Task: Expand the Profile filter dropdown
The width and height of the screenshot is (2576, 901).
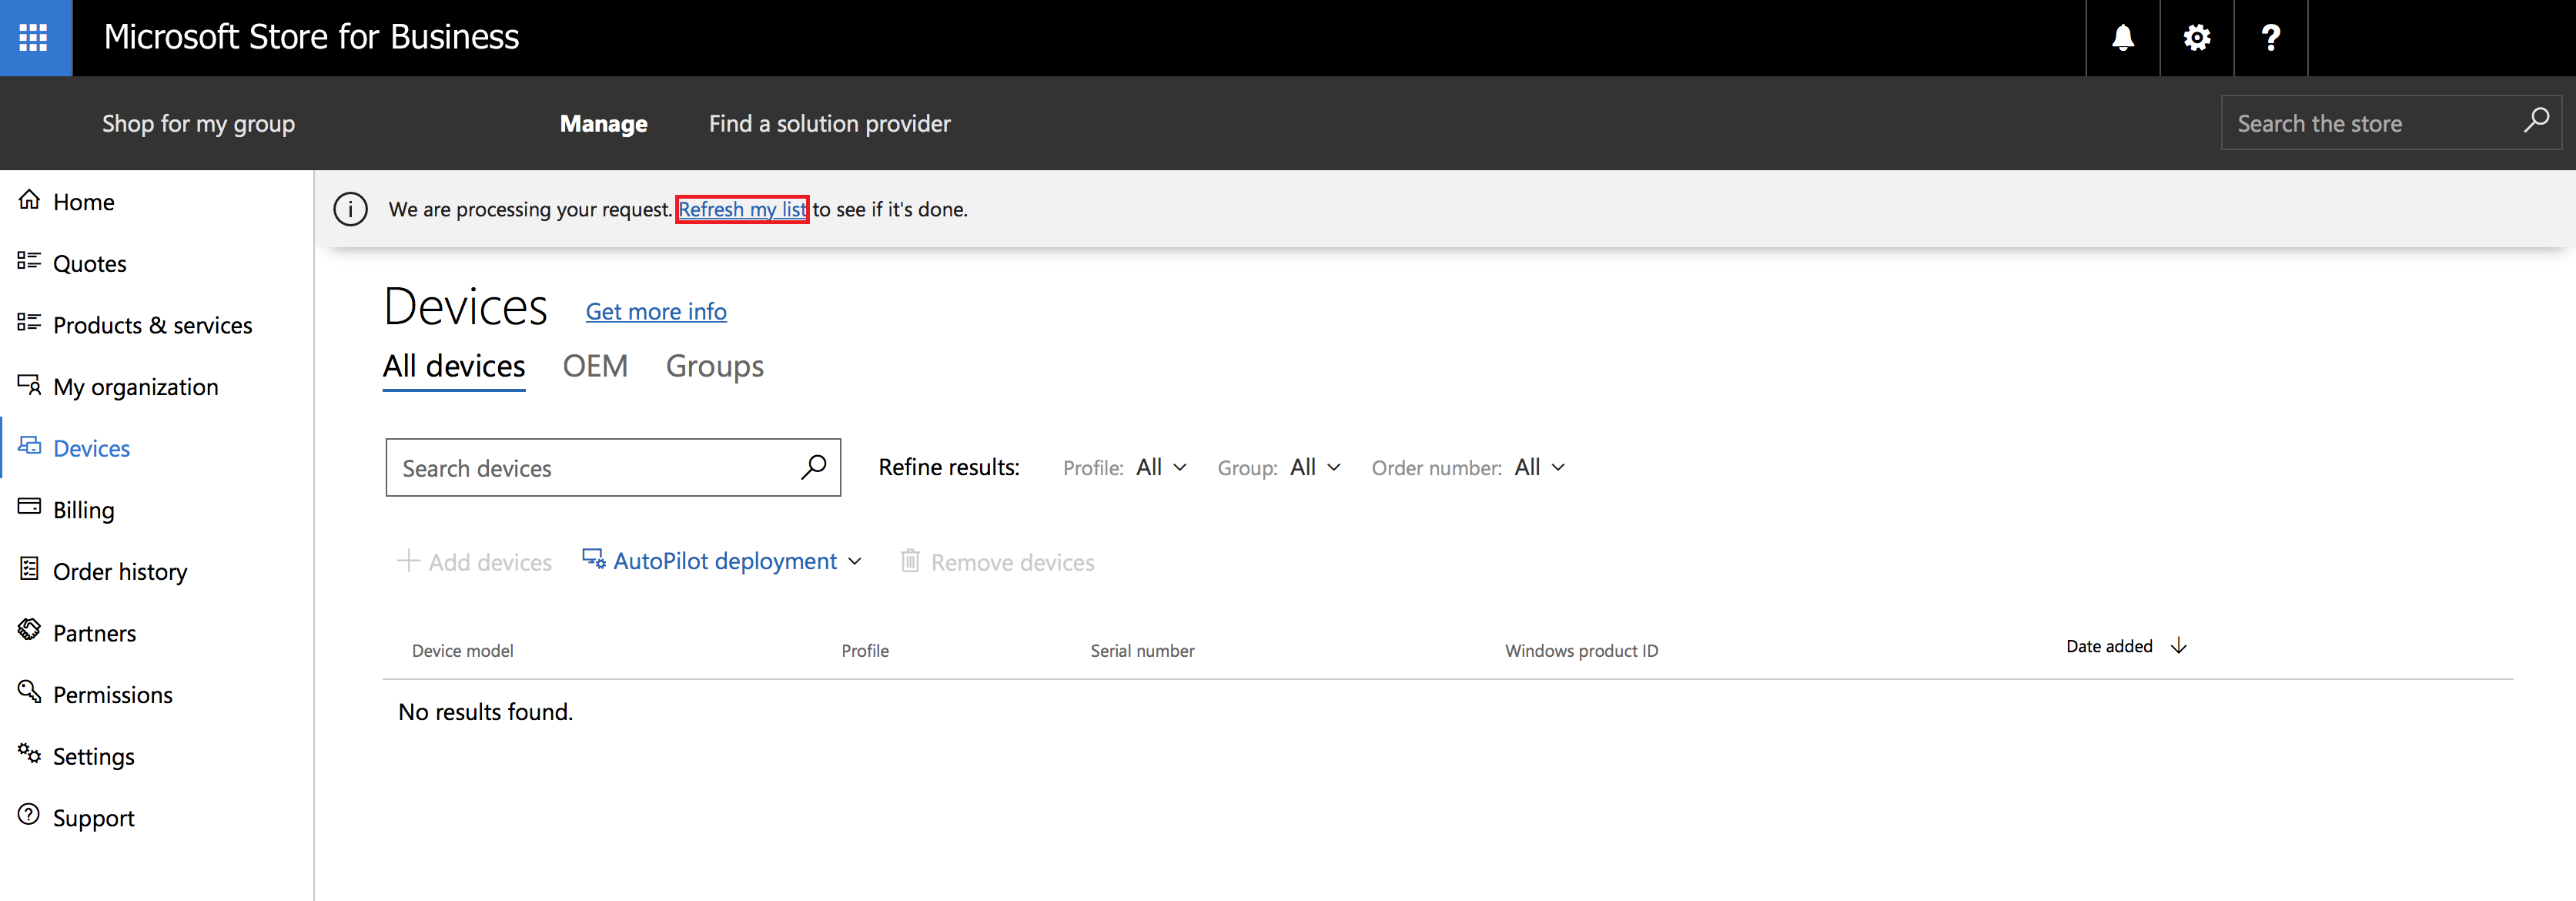Action: click(x=1161, y=467)
